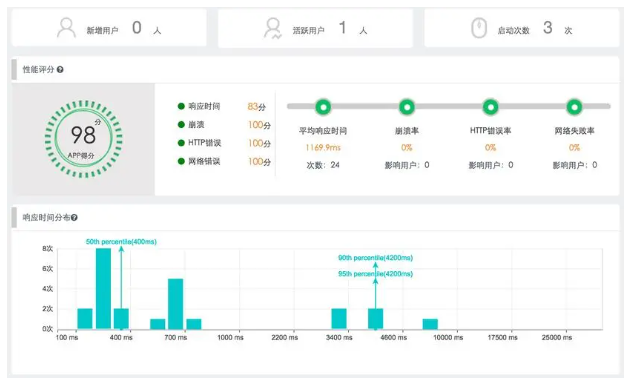Select the 网络失败率 green node on track
This screenshot has height=381, width=629.
(574, 107)
